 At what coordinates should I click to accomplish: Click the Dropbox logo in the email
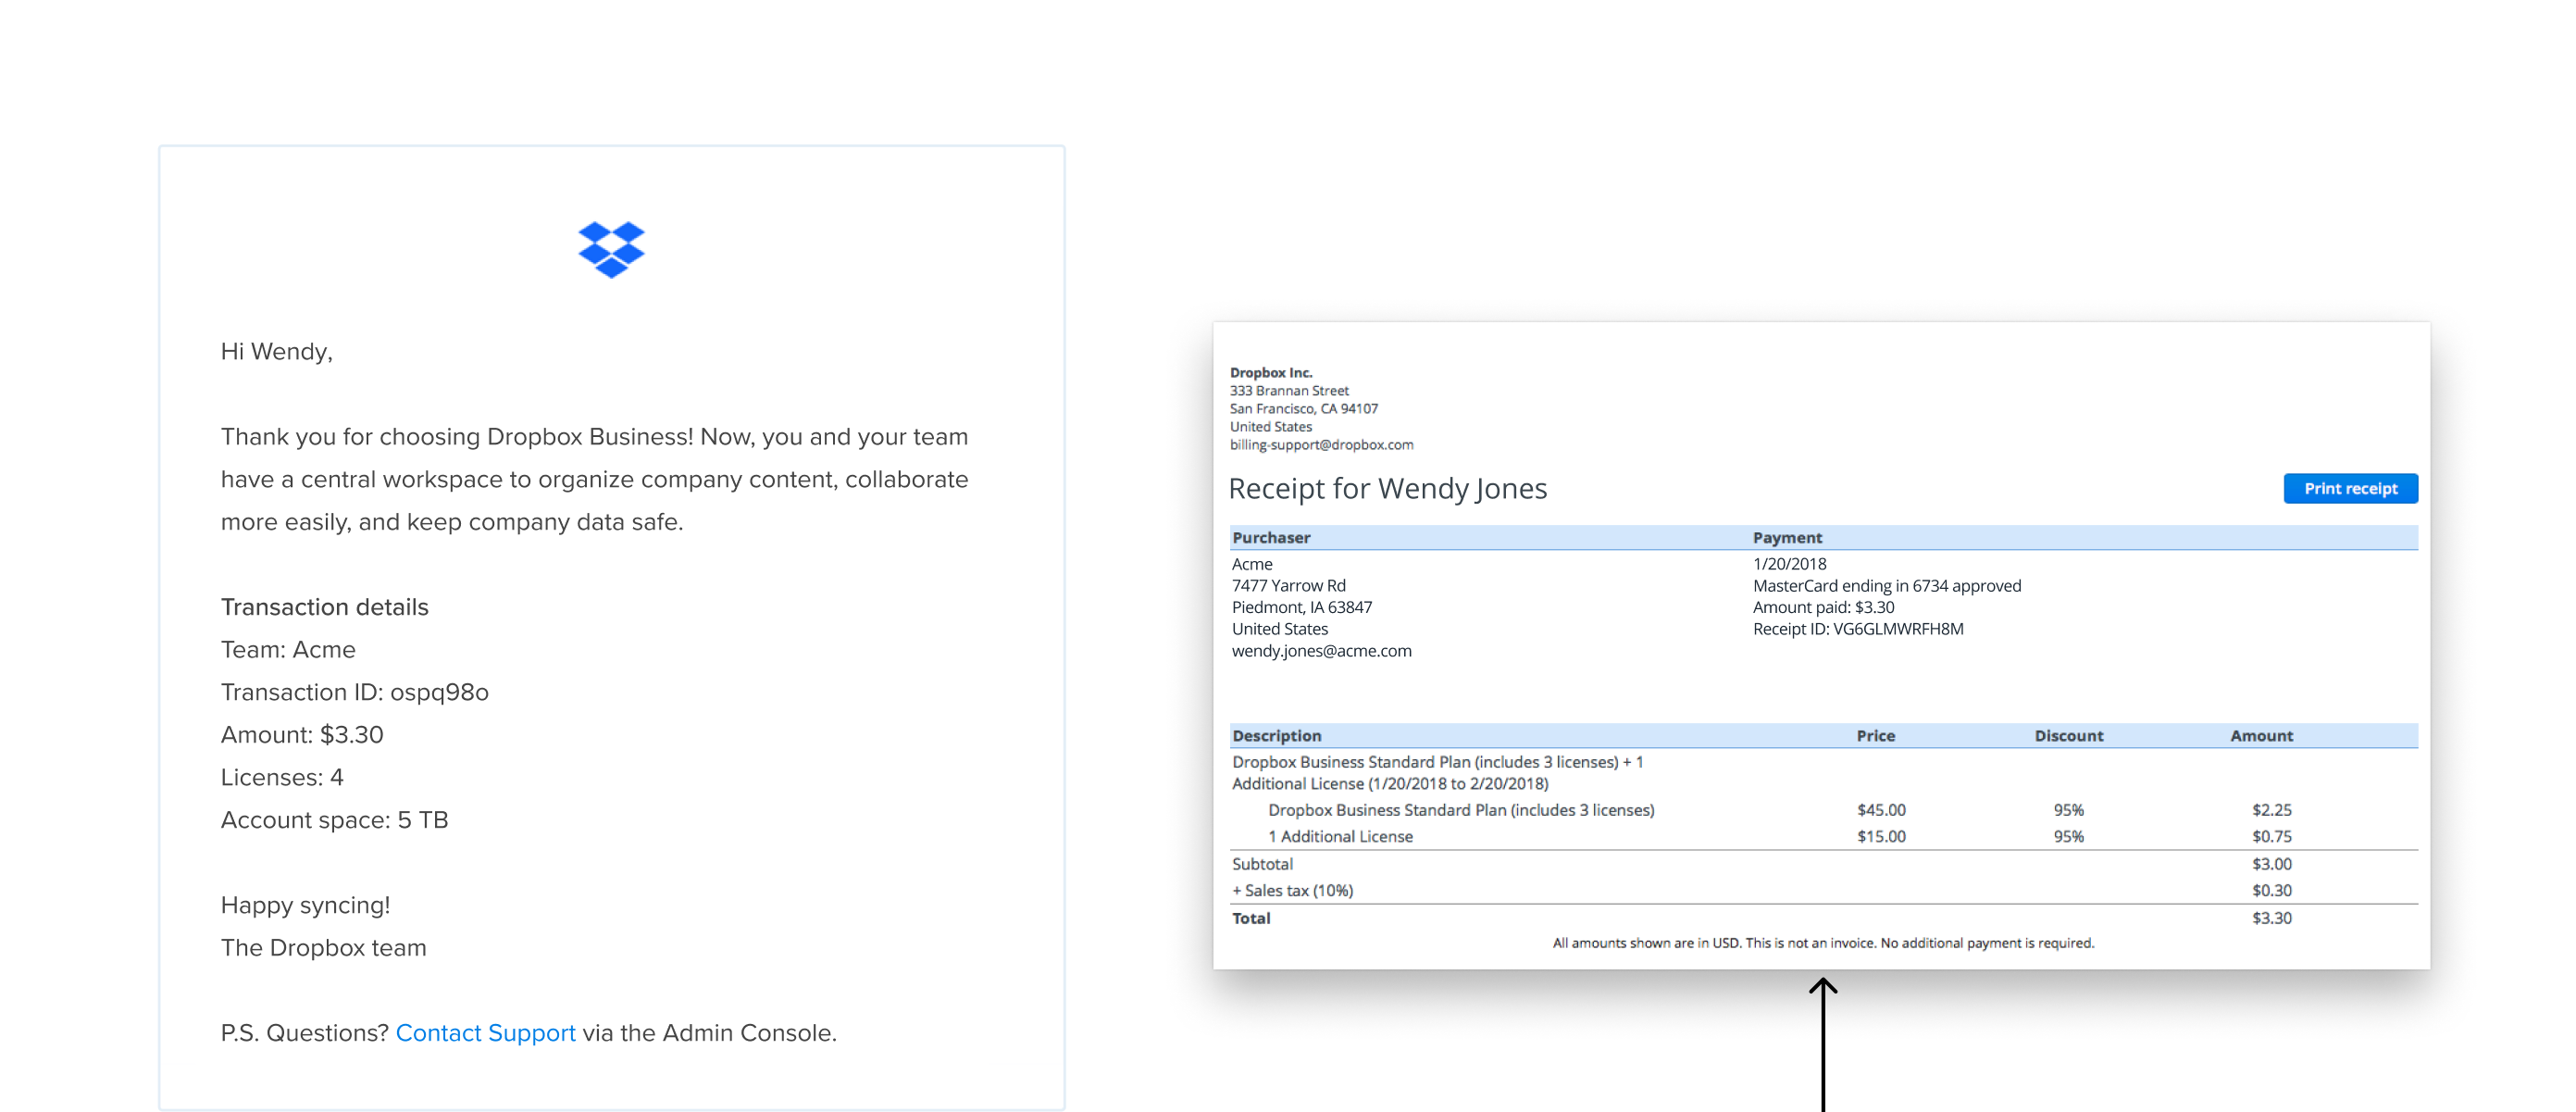(611, 249)
